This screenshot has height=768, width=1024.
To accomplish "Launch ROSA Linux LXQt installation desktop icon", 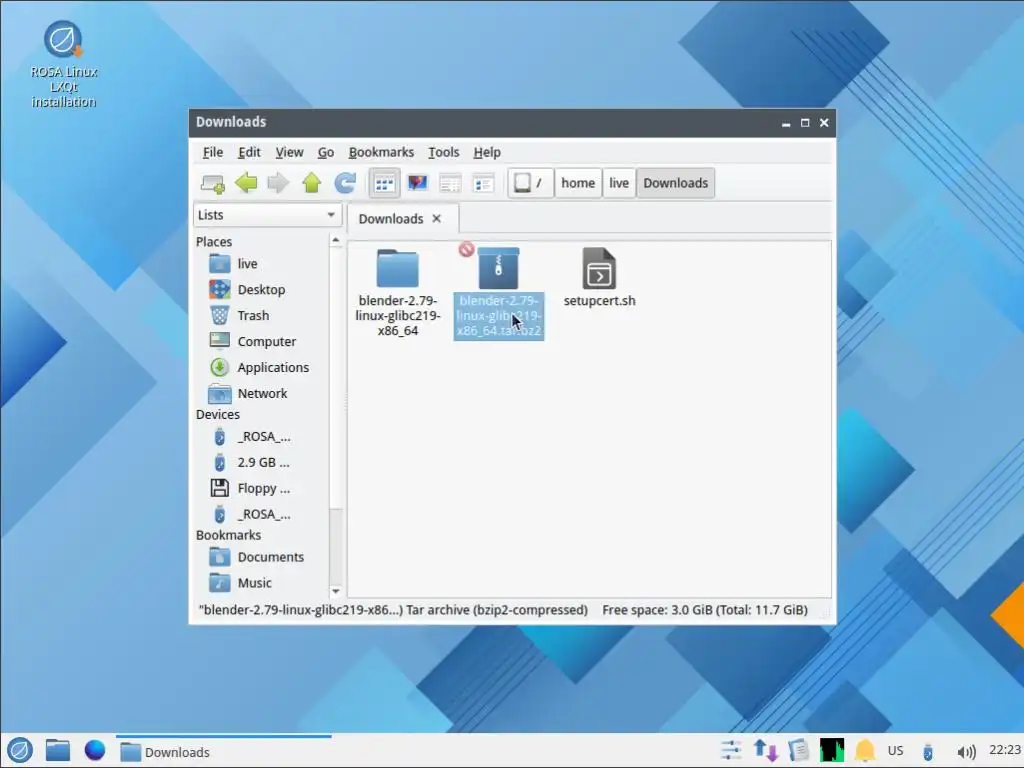I will pos(63,63).
